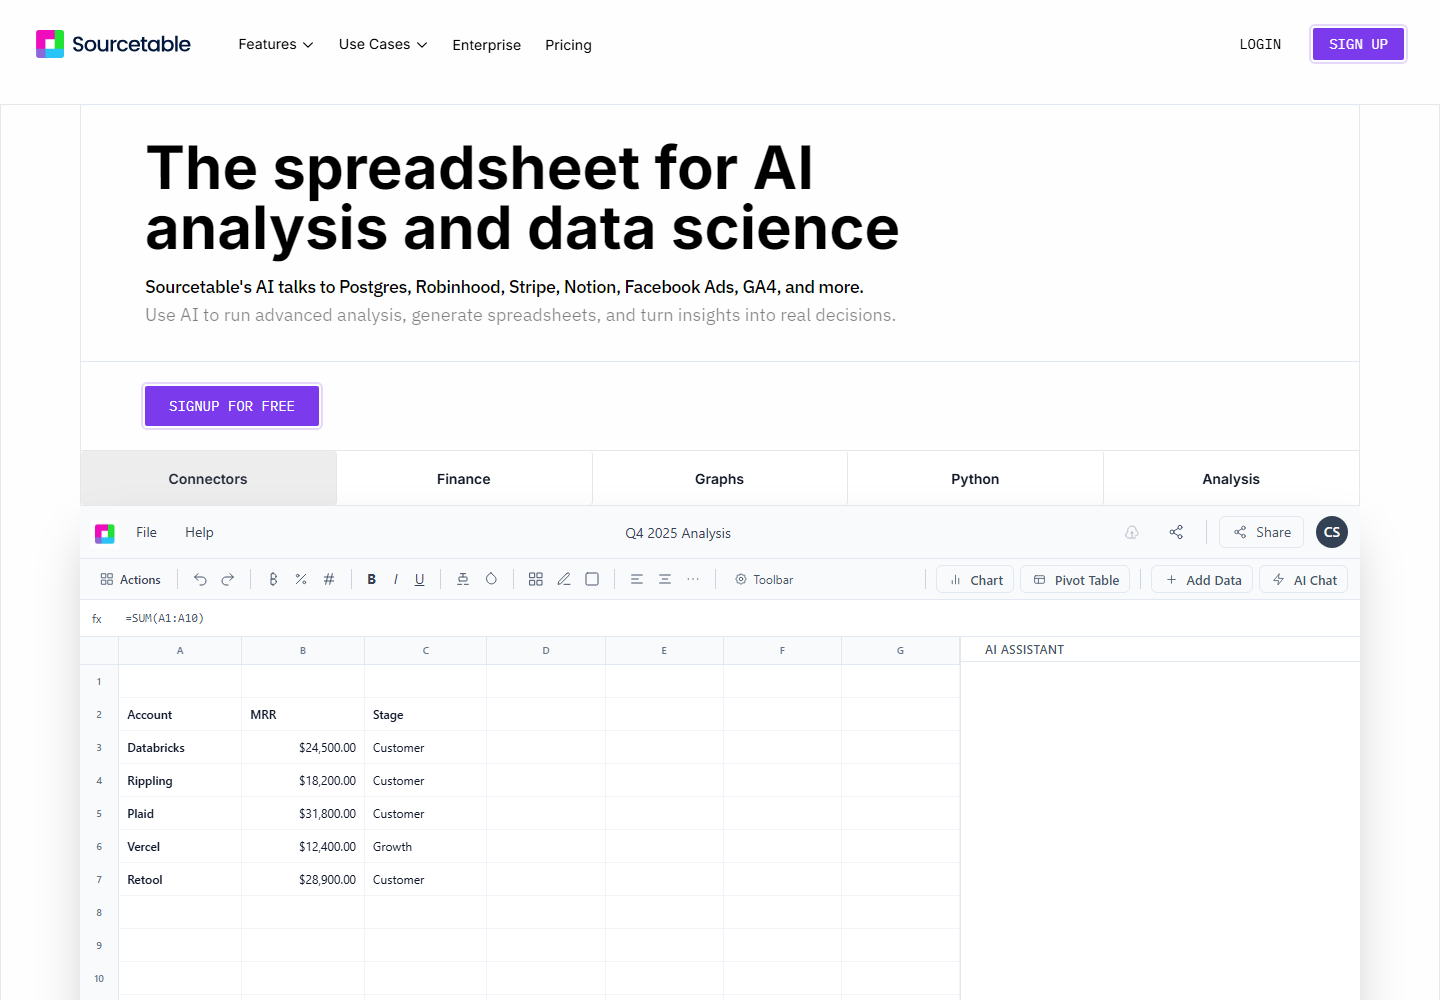Toggle bold formatting

372,580
